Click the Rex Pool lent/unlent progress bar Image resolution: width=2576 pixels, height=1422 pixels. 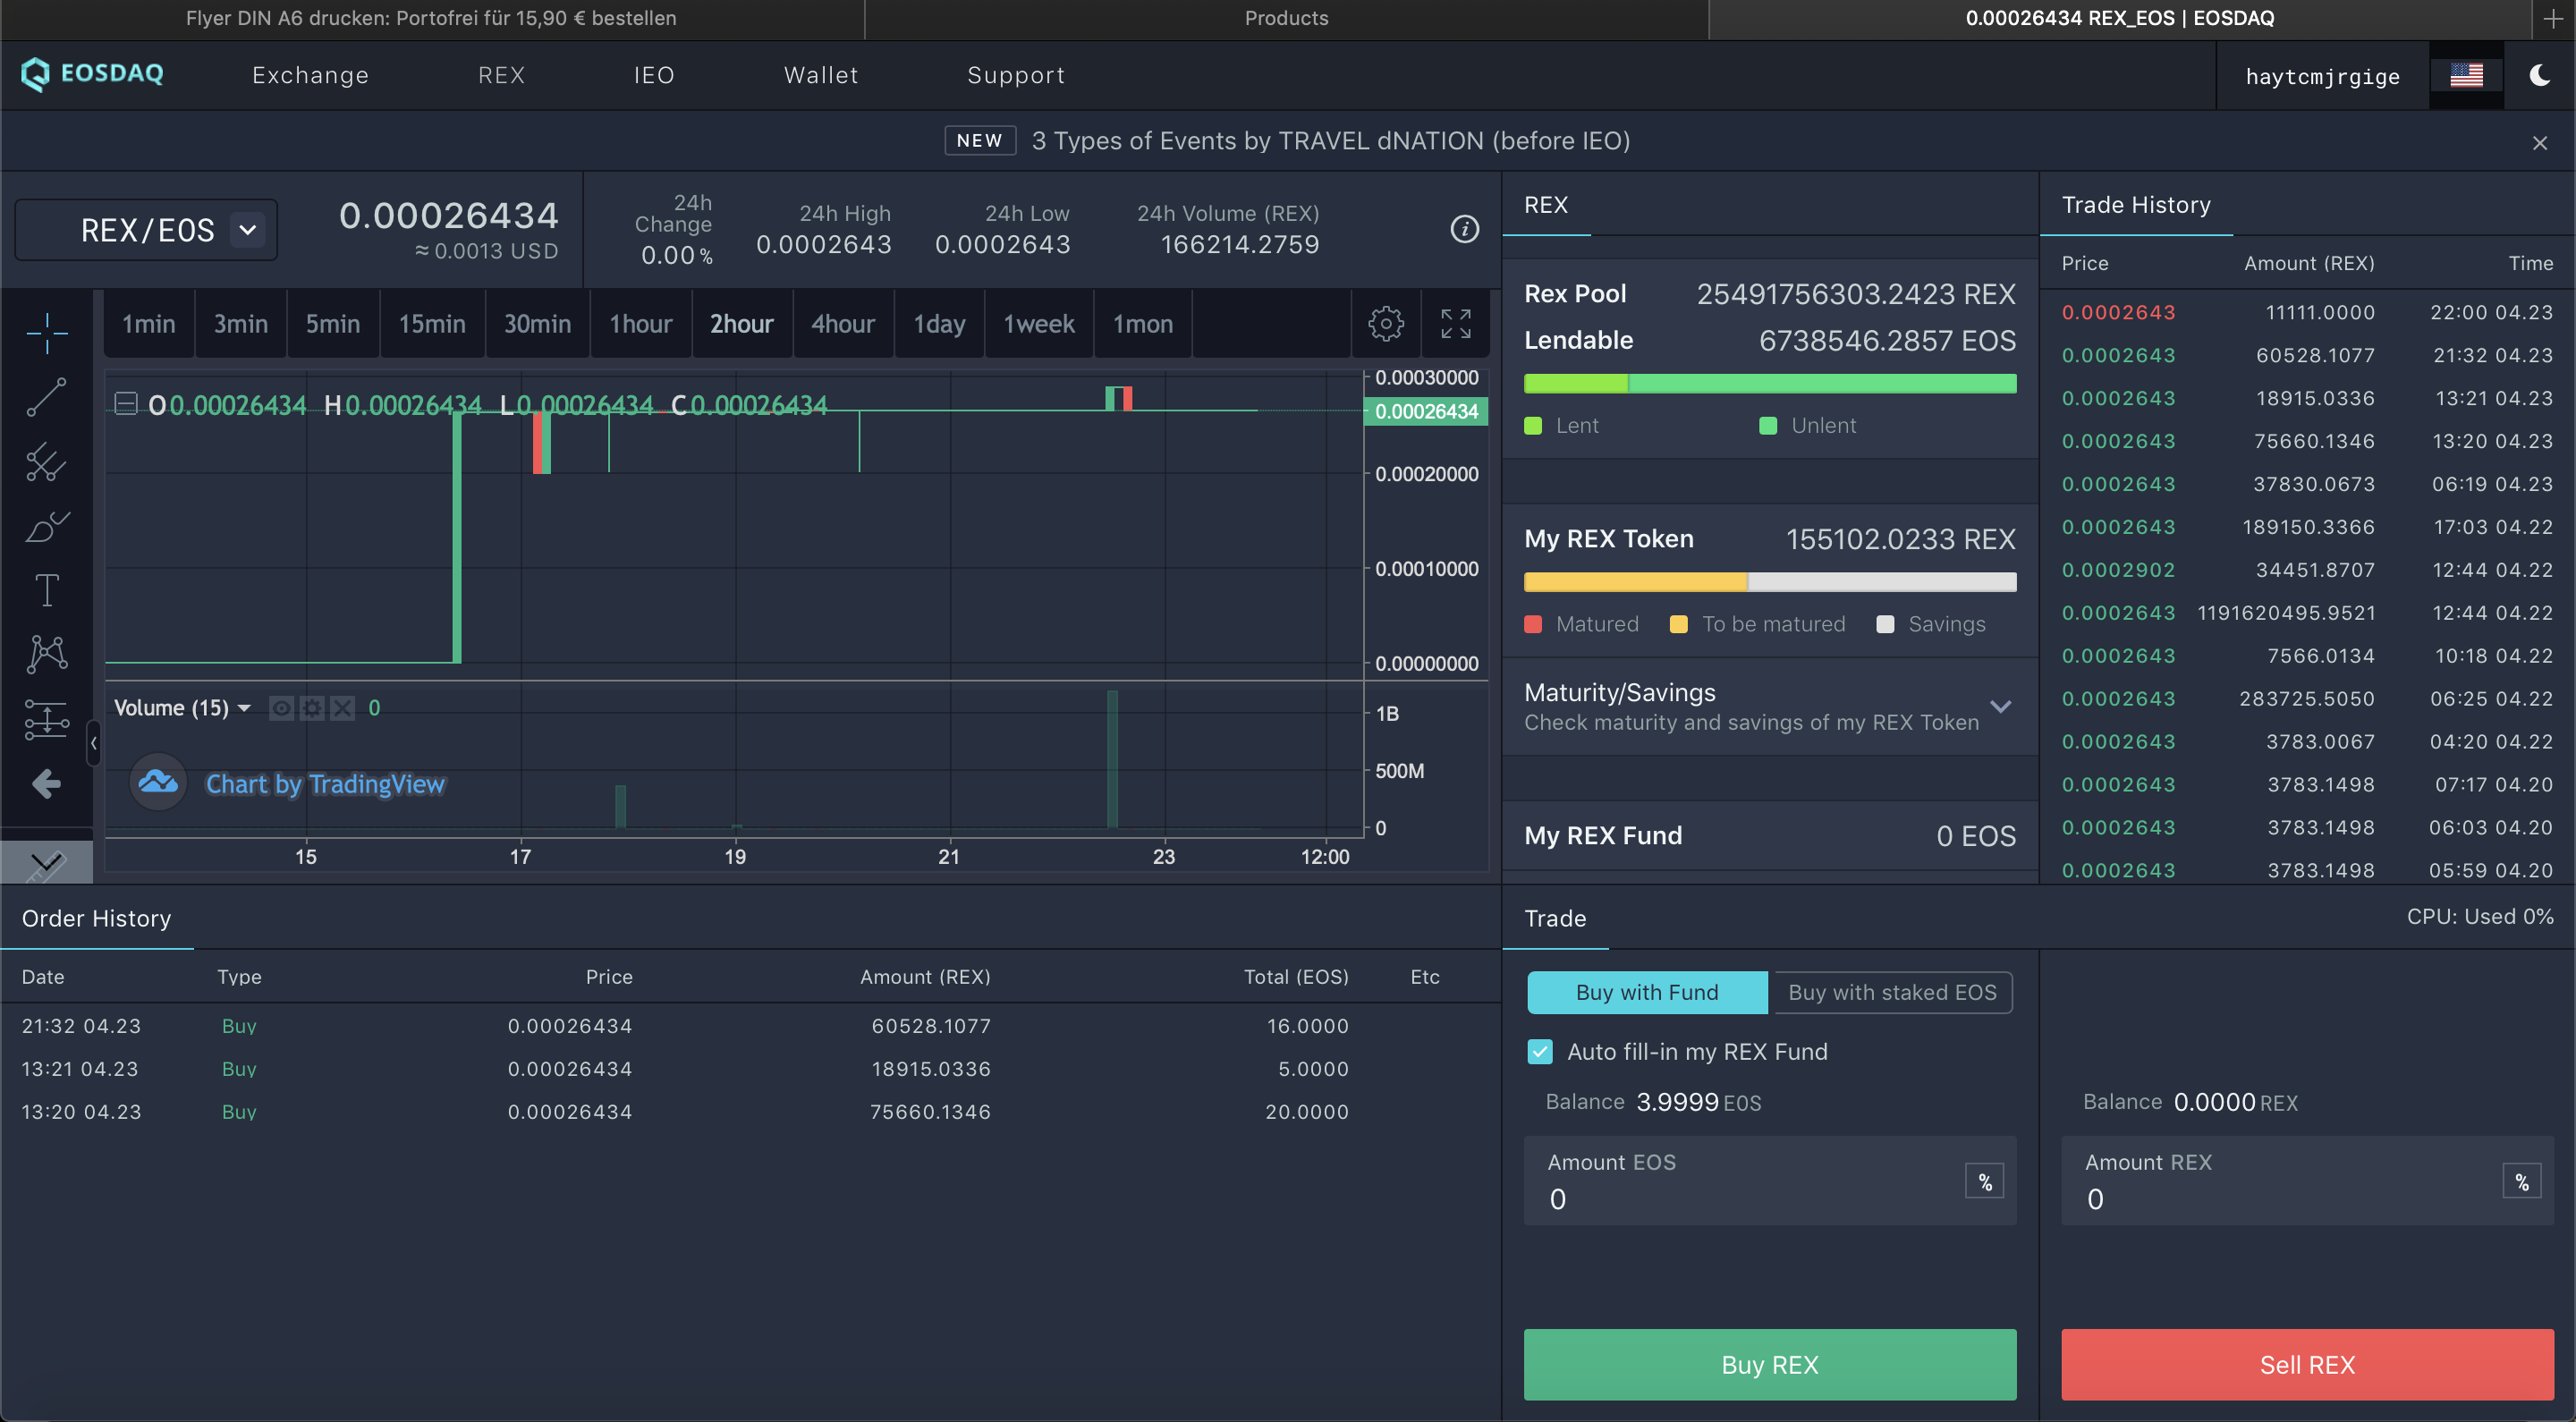(1769, 383)
